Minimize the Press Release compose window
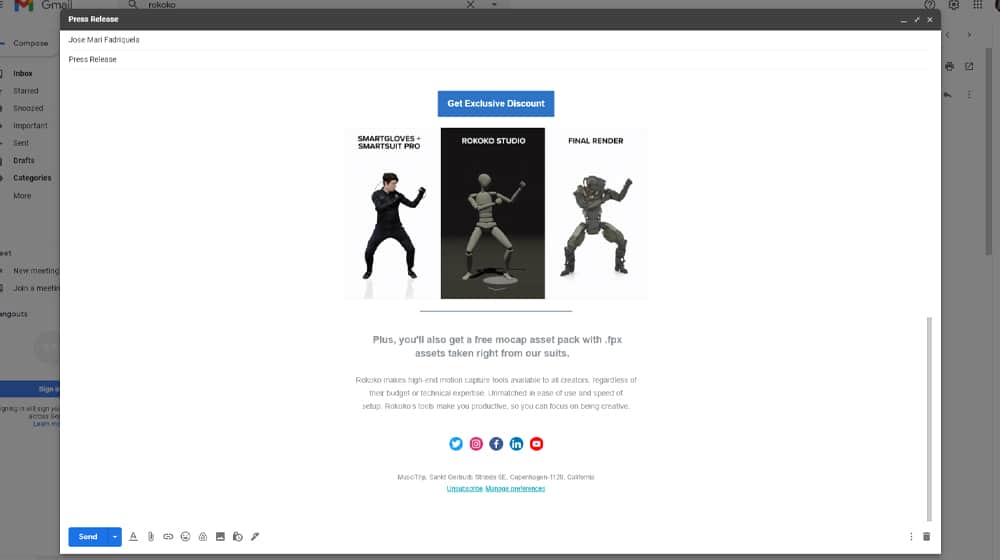The height and width of the screenshot is (560, 1000). 904,20
